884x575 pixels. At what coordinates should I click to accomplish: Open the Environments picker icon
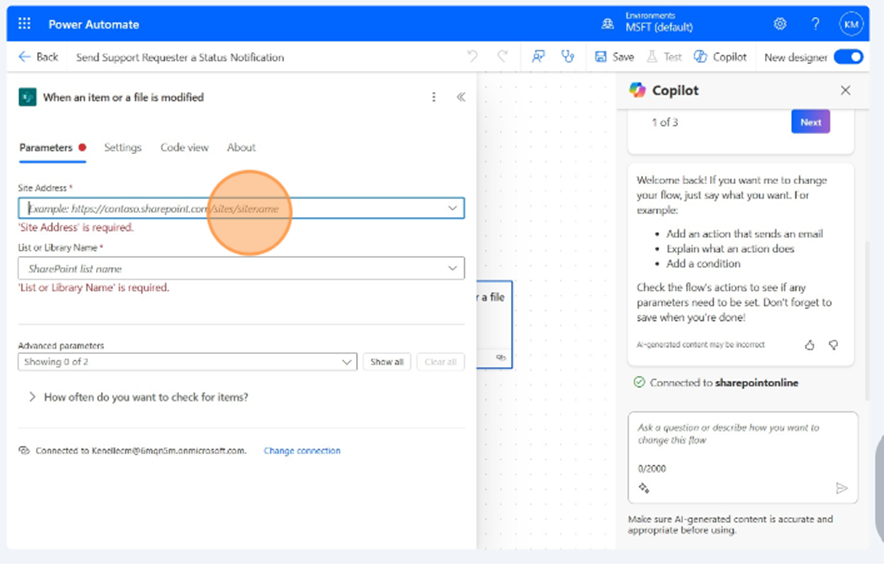(x=607, y=24)
